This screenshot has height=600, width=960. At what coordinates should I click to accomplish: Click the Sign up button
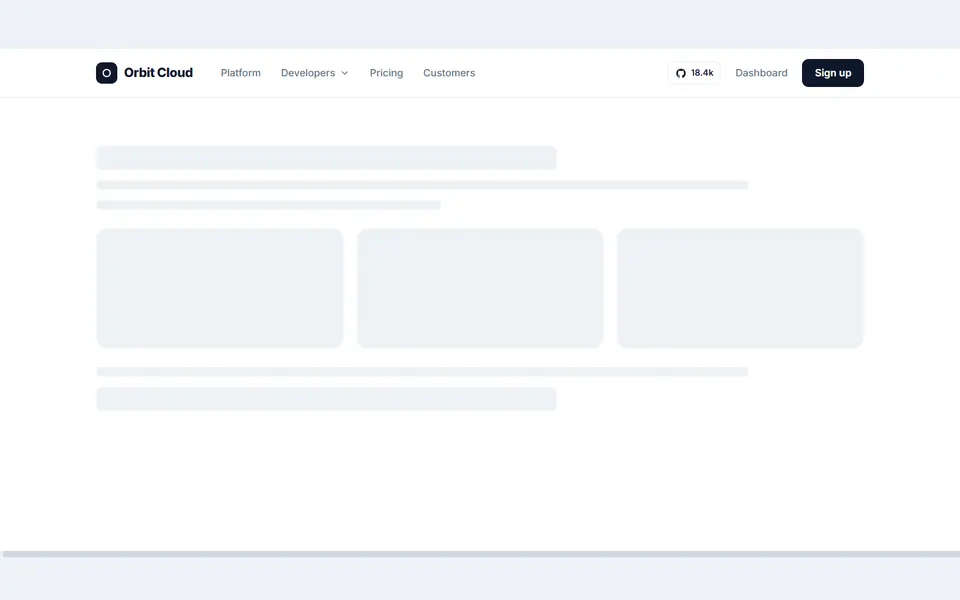pyautogui.click(x=833, y=73)
